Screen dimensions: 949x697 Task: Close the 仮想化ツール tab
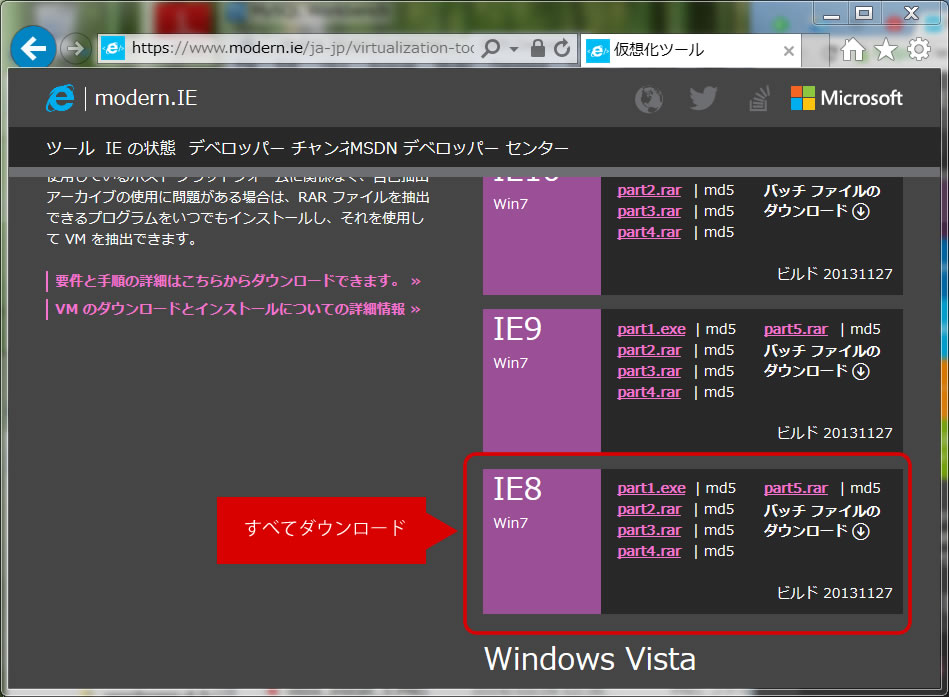click(789, 51)
